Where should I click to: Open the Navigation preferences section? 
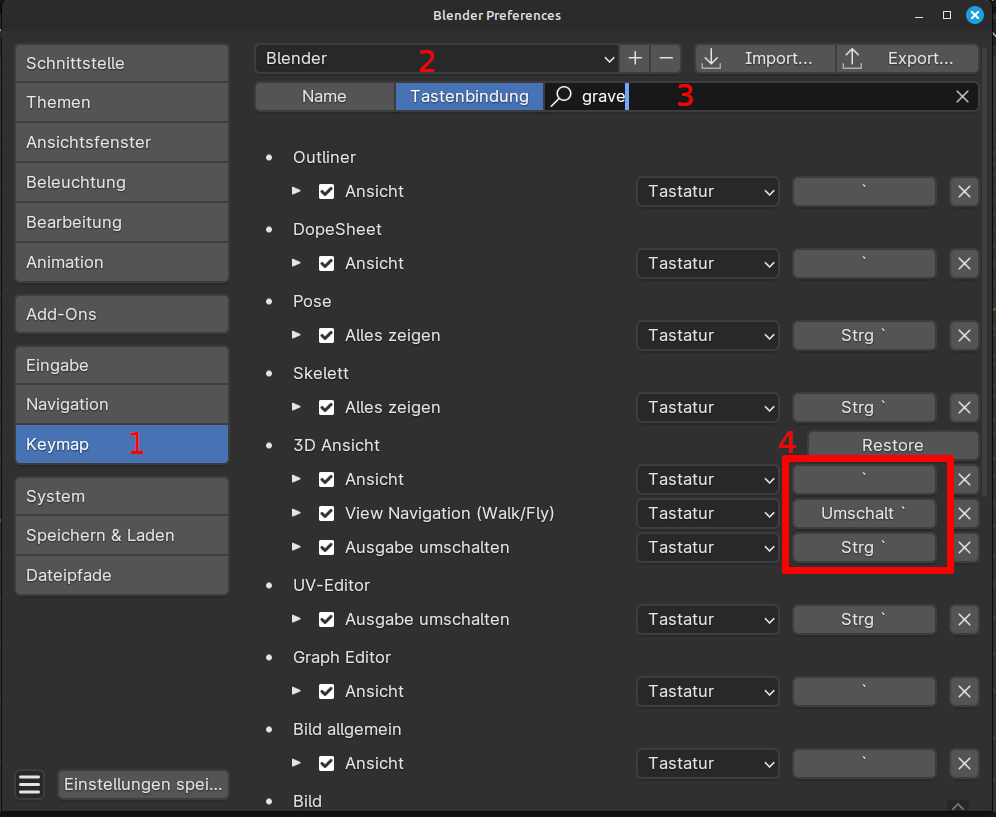(122, 405)
